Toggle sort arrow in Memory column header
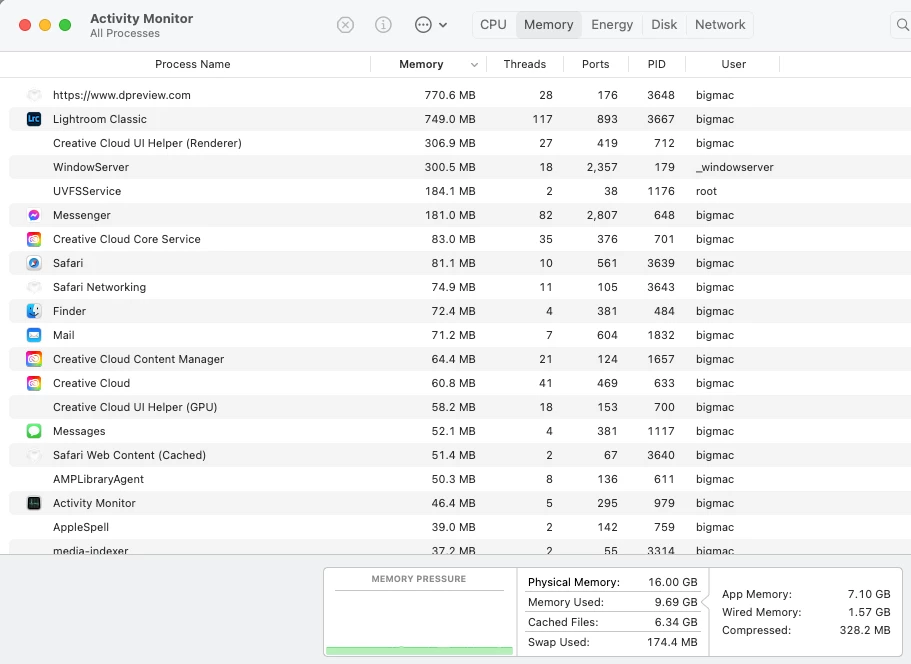The image size is (911, 664). 474,65
